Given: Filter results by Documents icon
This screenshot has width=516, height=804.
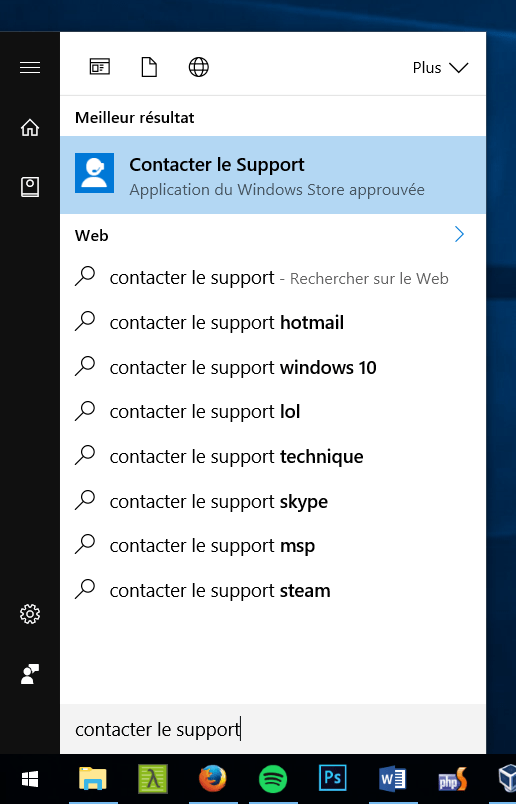Looking at the screenshot, I should point(149,67).
